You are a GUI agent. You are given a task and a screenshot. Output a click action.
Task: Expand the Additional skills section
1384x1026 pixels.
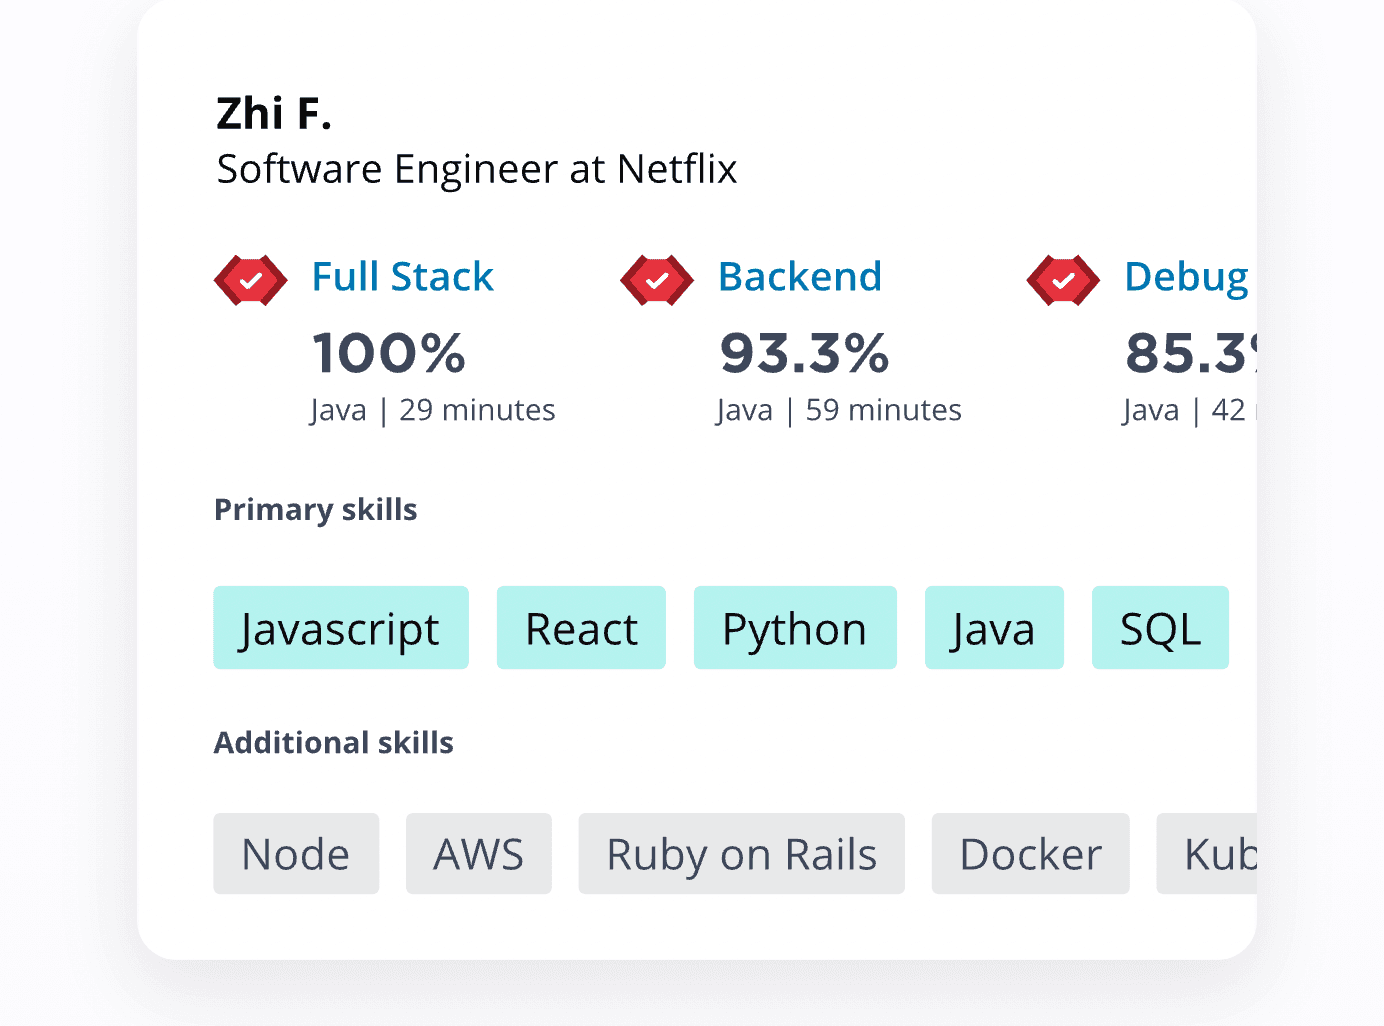click(x=333, y=743)
